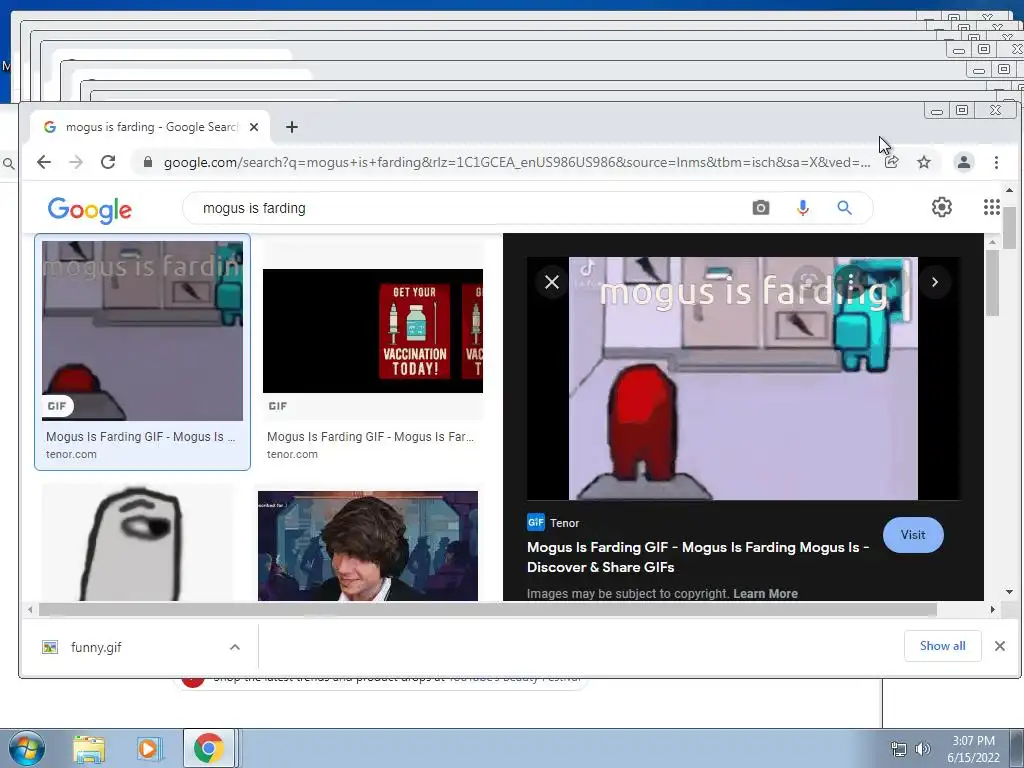The width and height of the screenshot is (1024, 768).
Task: Click the first result's tenor.com caption
Action: point(71,455)
